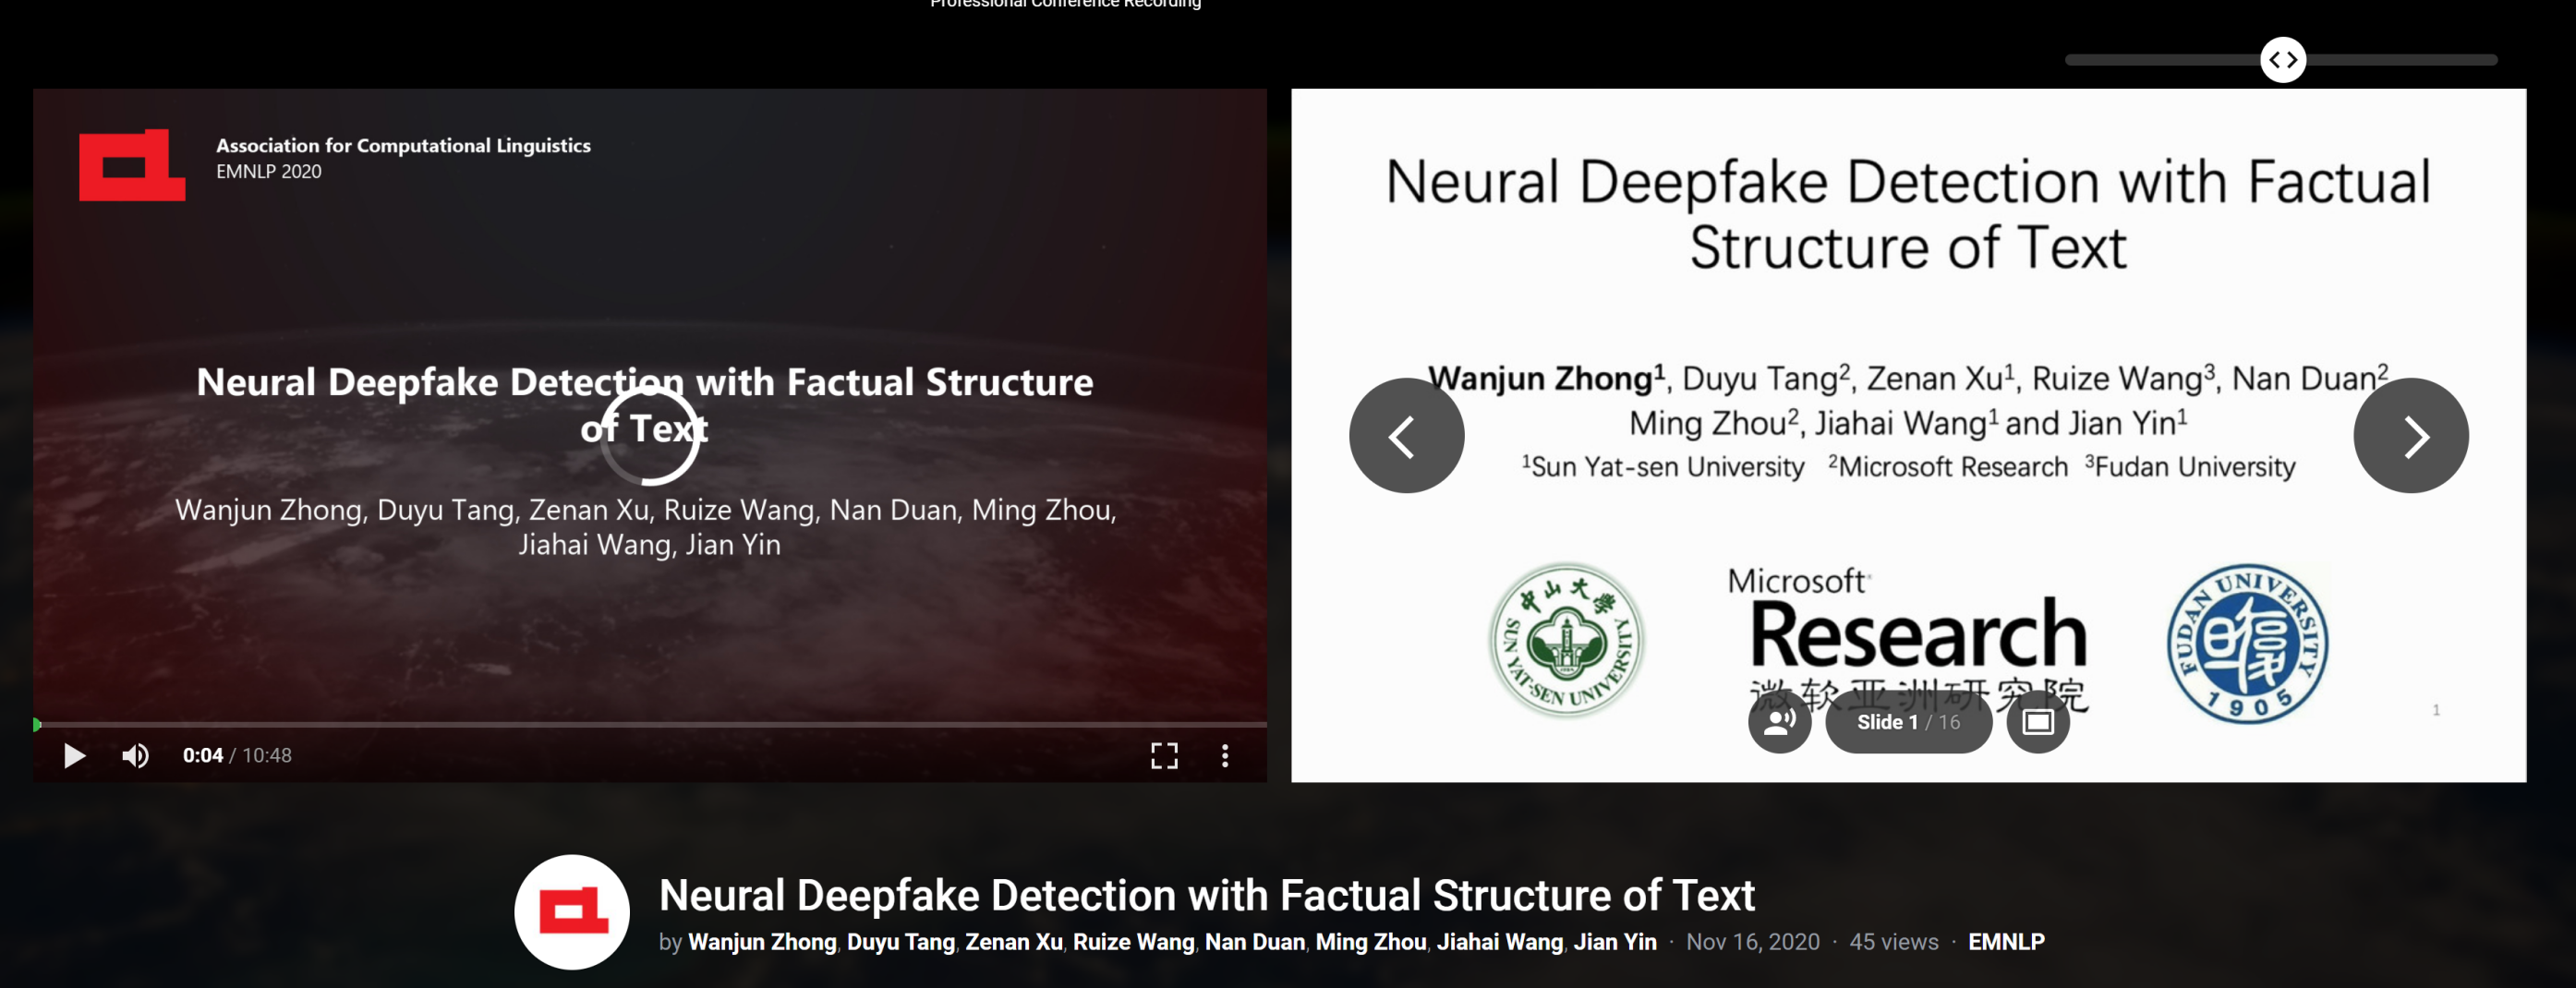Screen dimensions: 2576x988
Task: Mute the video volume speaker icon
Action: (135, 755)
